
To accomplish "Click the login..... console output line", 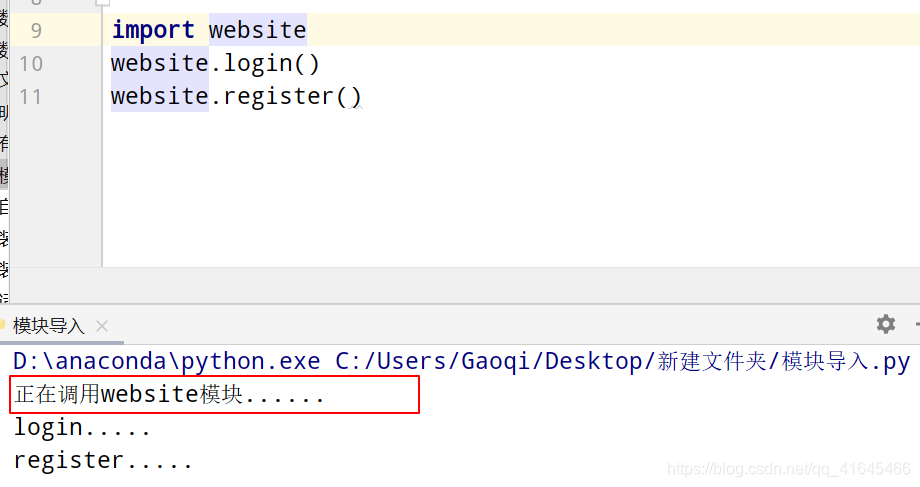I will (82, 428).
